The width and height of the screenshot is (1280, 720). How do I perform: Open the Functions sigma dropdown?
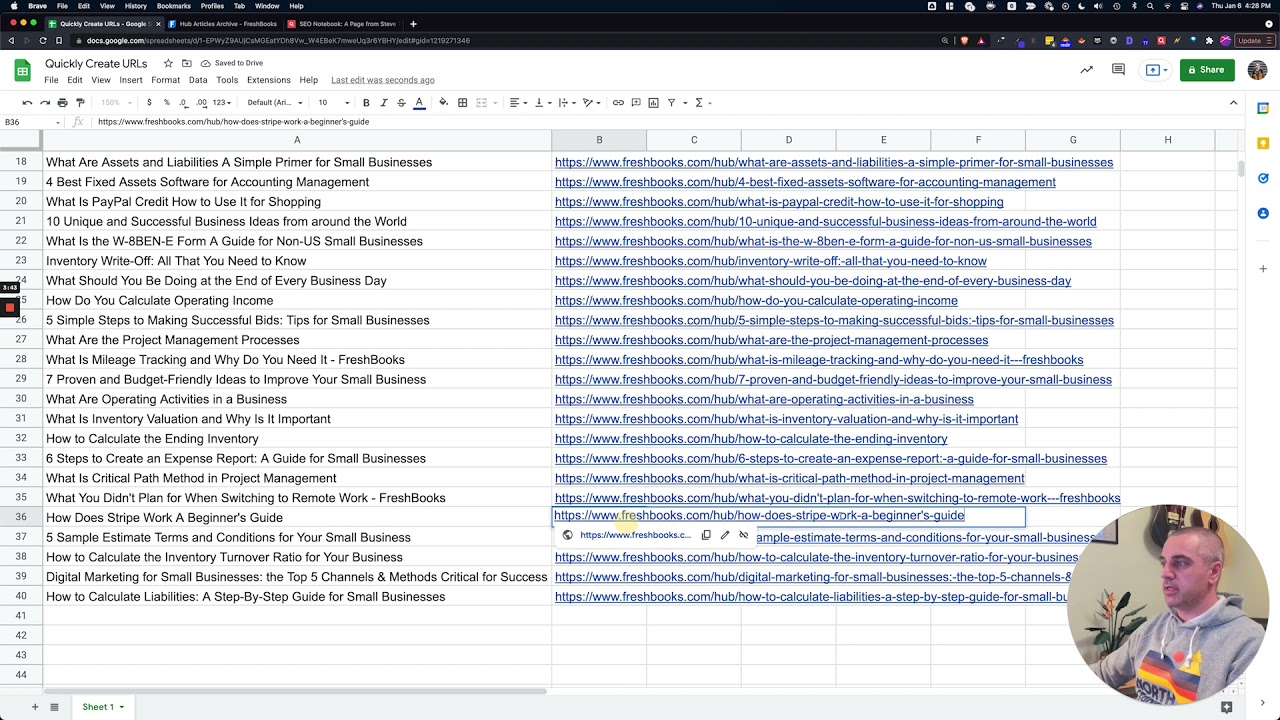coord(702,102)
